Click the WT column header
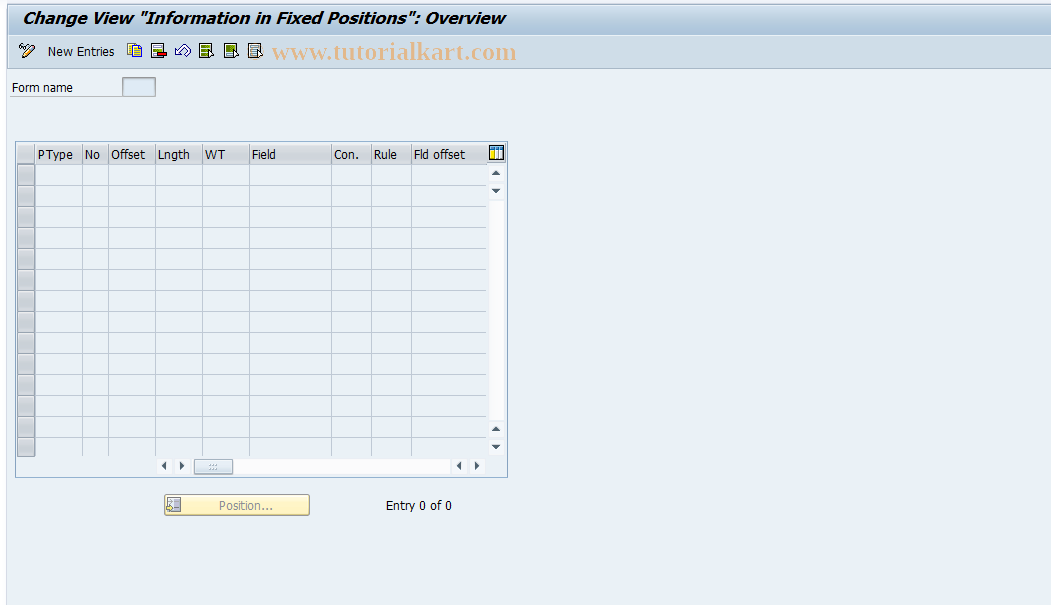 225,155
